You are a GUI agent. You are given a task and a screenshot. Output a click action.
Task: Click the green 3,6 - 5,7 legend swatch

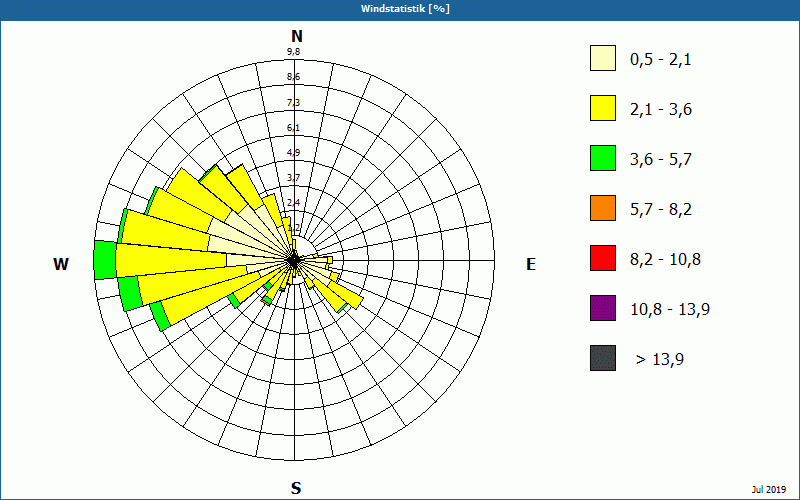pos(603,158)
